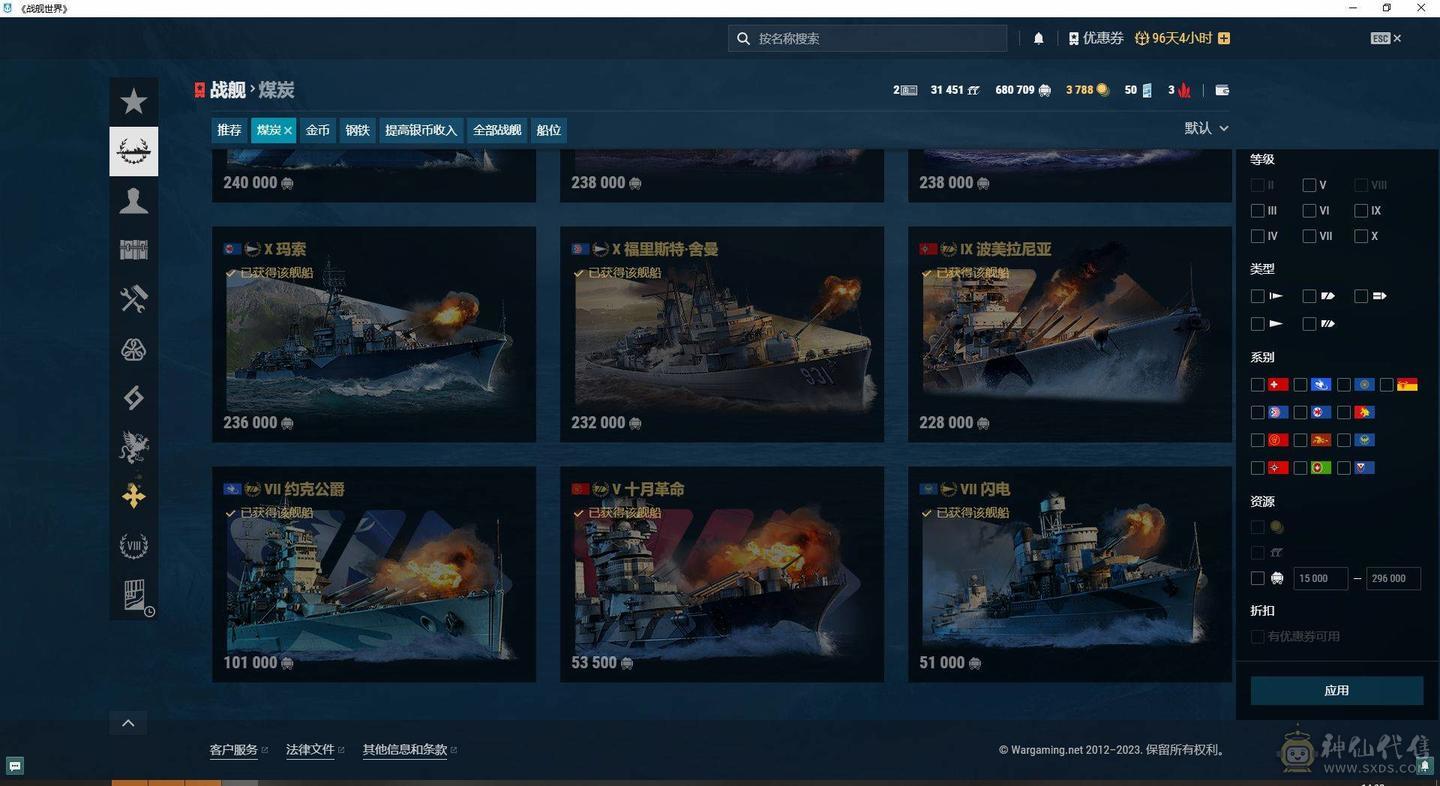Open the VII 约克公爵 ship card

(374, 574)
